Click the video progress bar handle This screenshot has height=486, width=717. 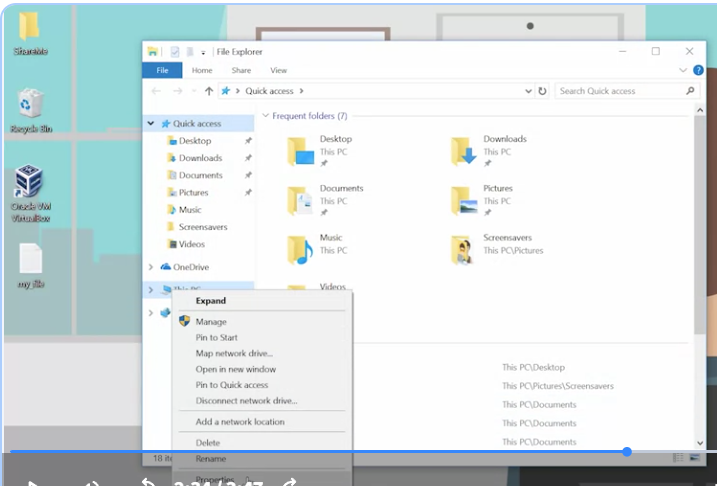click(x=627, y=452)
